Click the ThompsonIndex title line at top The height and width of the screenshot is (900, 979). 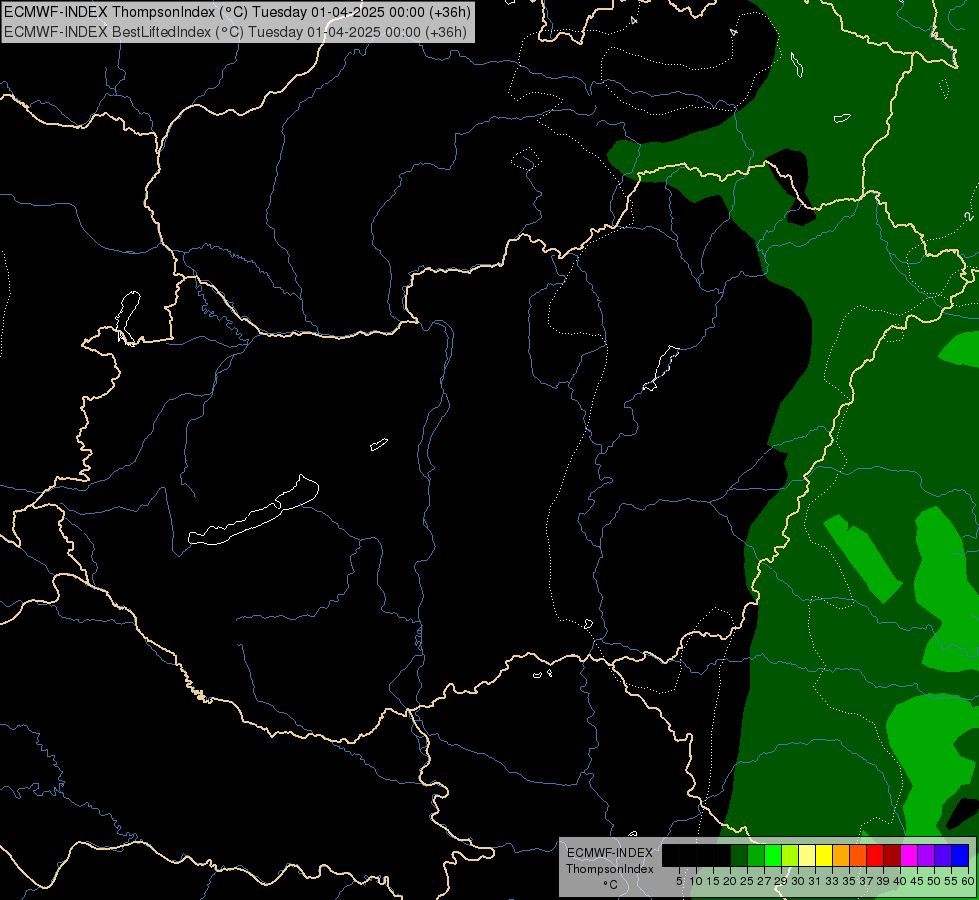(x=237, y=11)
